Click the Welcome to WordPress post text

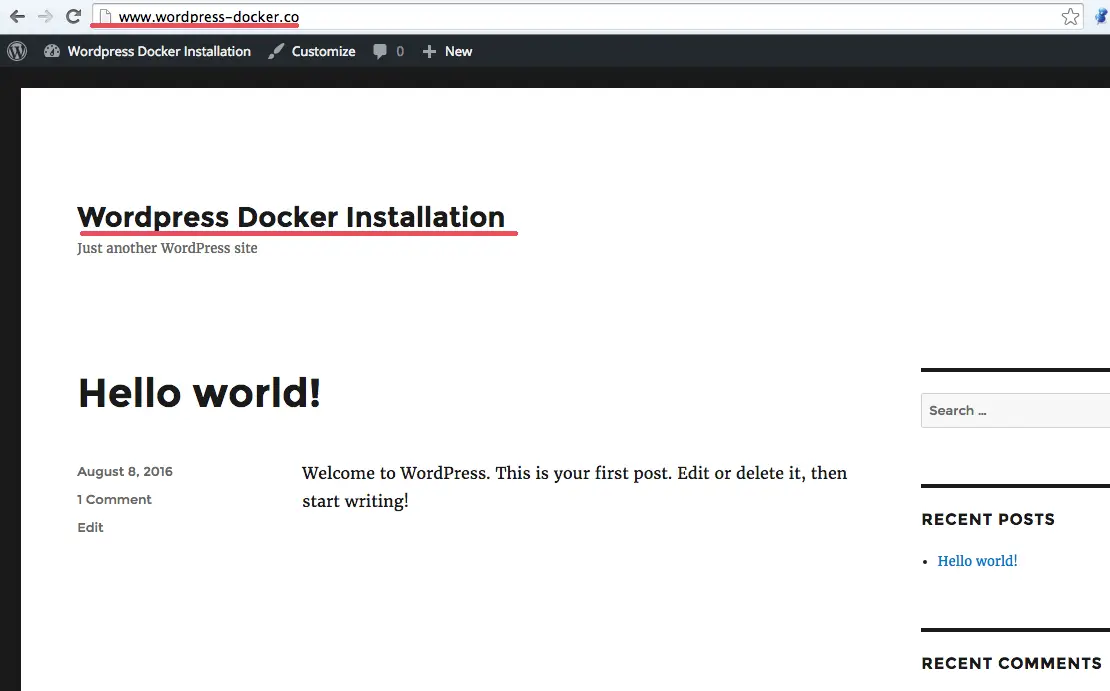click(x=575, y=487)
